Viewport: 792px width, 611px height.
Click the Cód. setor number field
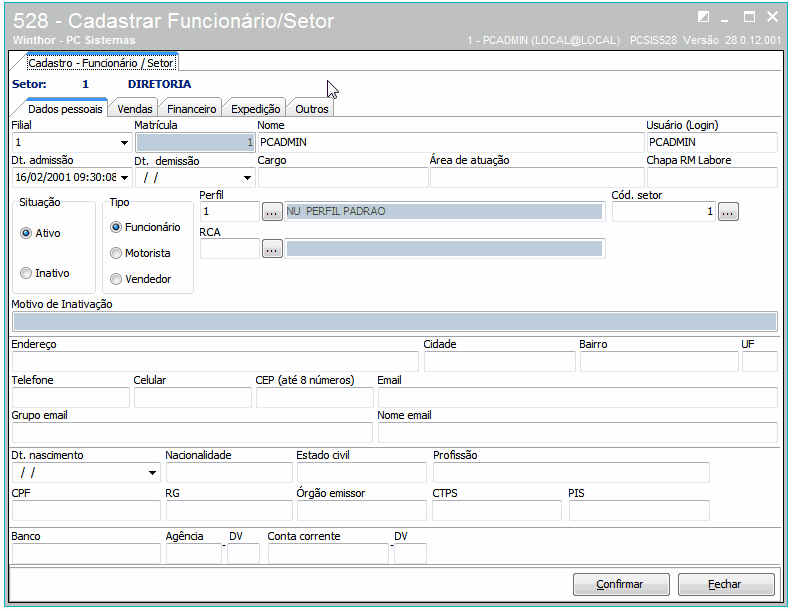(x=664, y=212)
